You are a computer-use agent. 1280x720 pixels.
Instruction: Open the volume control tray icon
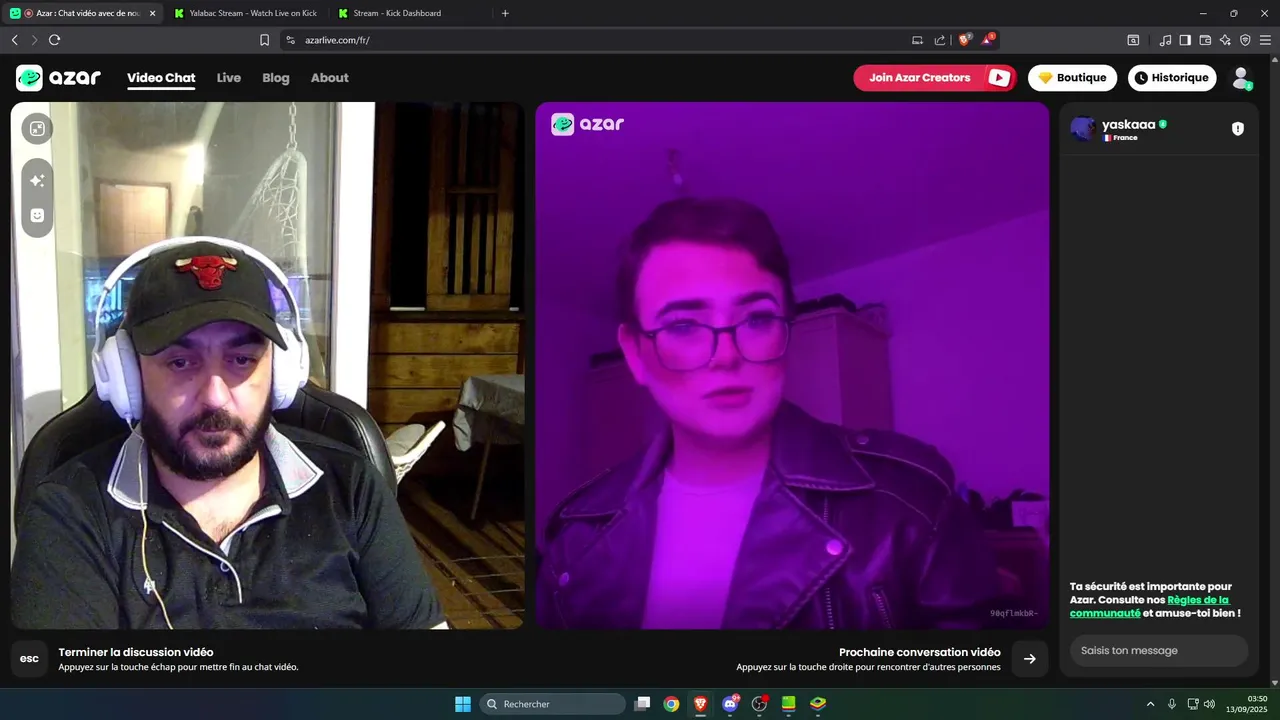[x=1209, y=704]
